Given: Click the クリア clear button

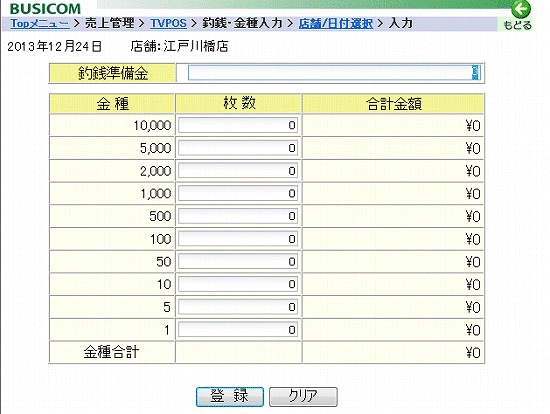Looking at the screenshot, I should [x=303, y=397].
